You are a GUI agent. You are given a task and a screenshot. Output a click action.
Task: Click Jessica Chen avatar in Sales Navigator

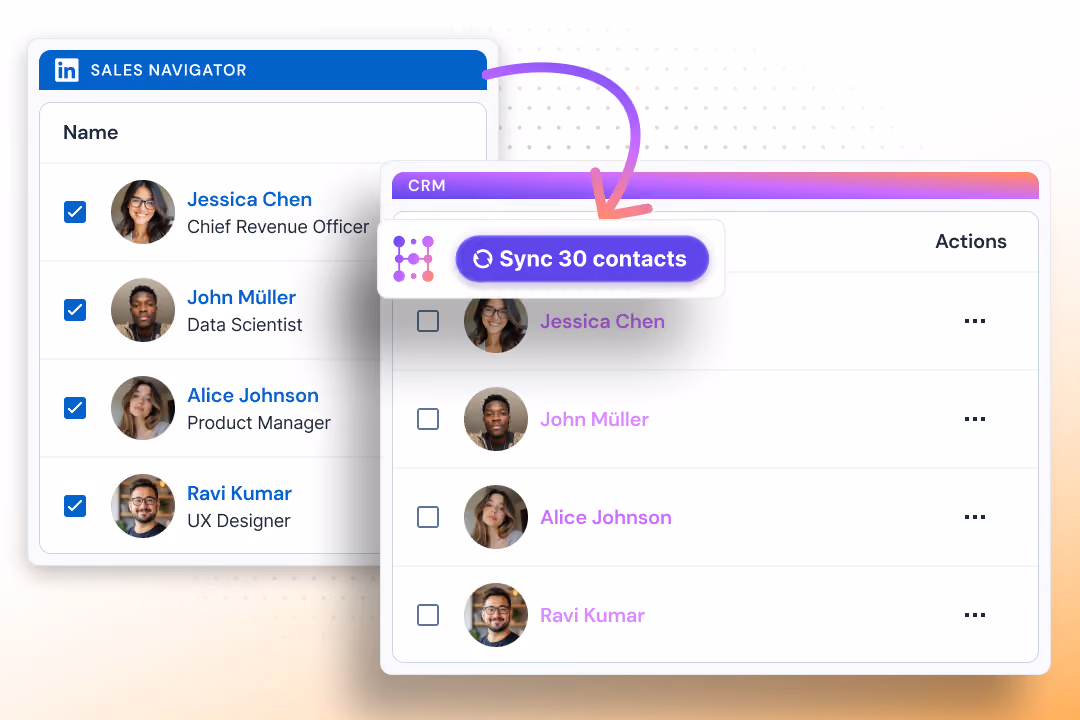[x=143, y=212]
